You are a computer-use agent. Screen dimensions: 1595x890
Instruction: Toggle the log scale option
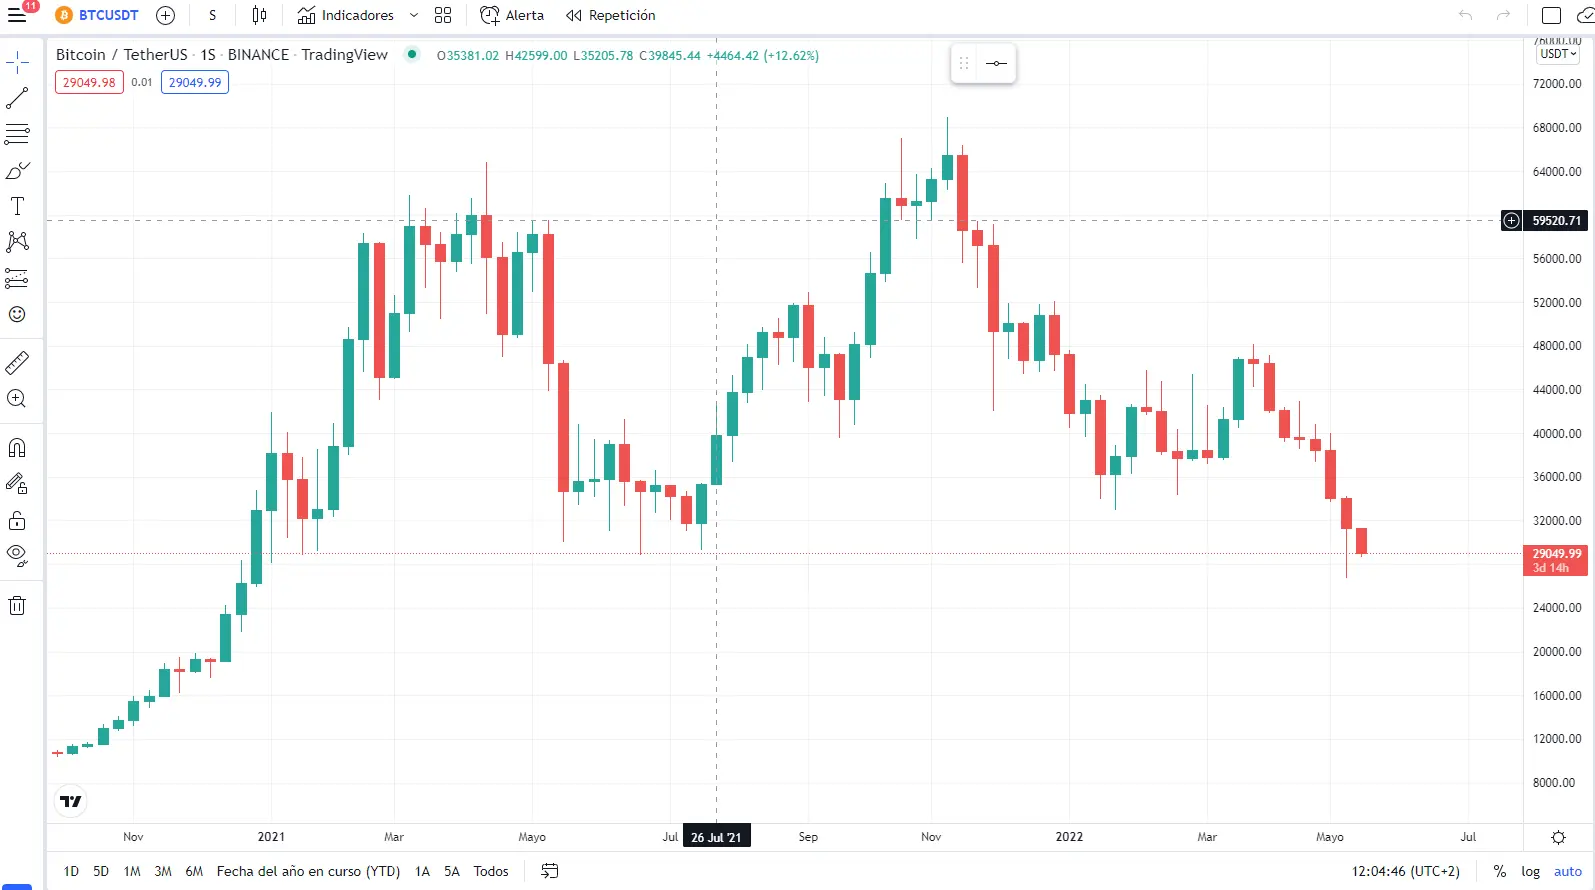(x=1530, y=871)
